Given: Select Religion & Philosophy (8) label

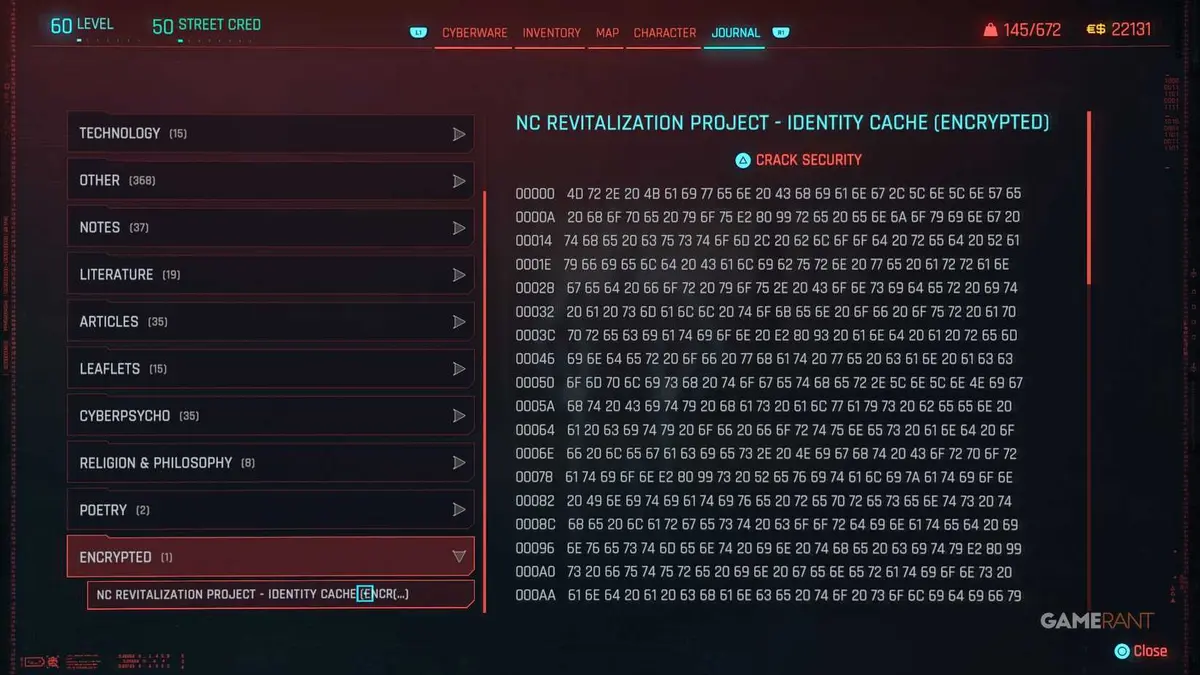Looking at the screenshot, I should click(167, 463).
